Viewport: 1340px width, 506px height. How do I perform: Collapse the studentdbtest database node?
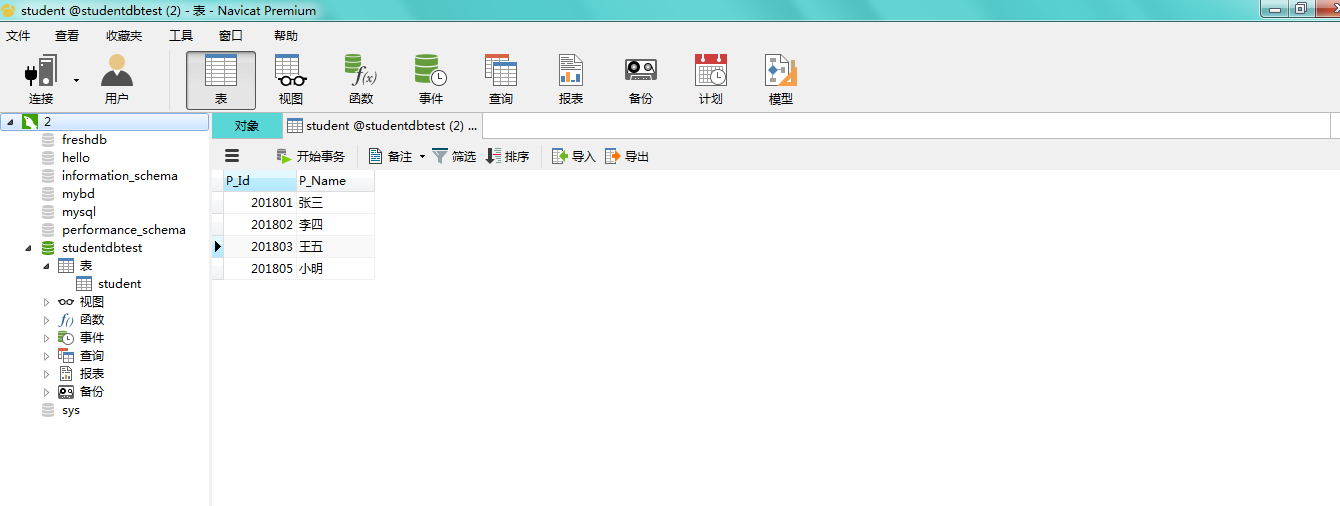[28, 248]
